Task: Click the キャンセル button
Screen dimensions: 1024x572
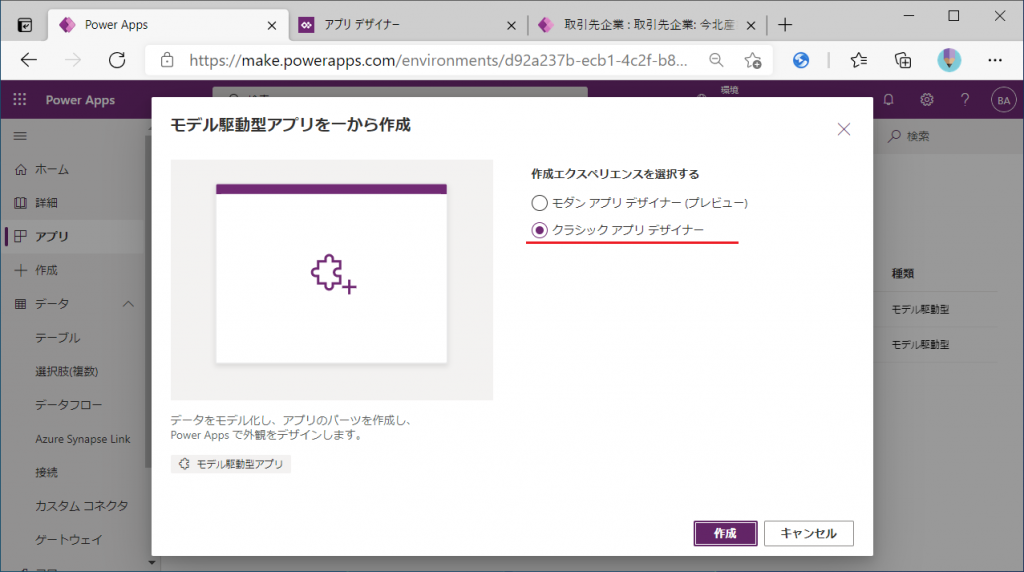Action: pos(808,533)
